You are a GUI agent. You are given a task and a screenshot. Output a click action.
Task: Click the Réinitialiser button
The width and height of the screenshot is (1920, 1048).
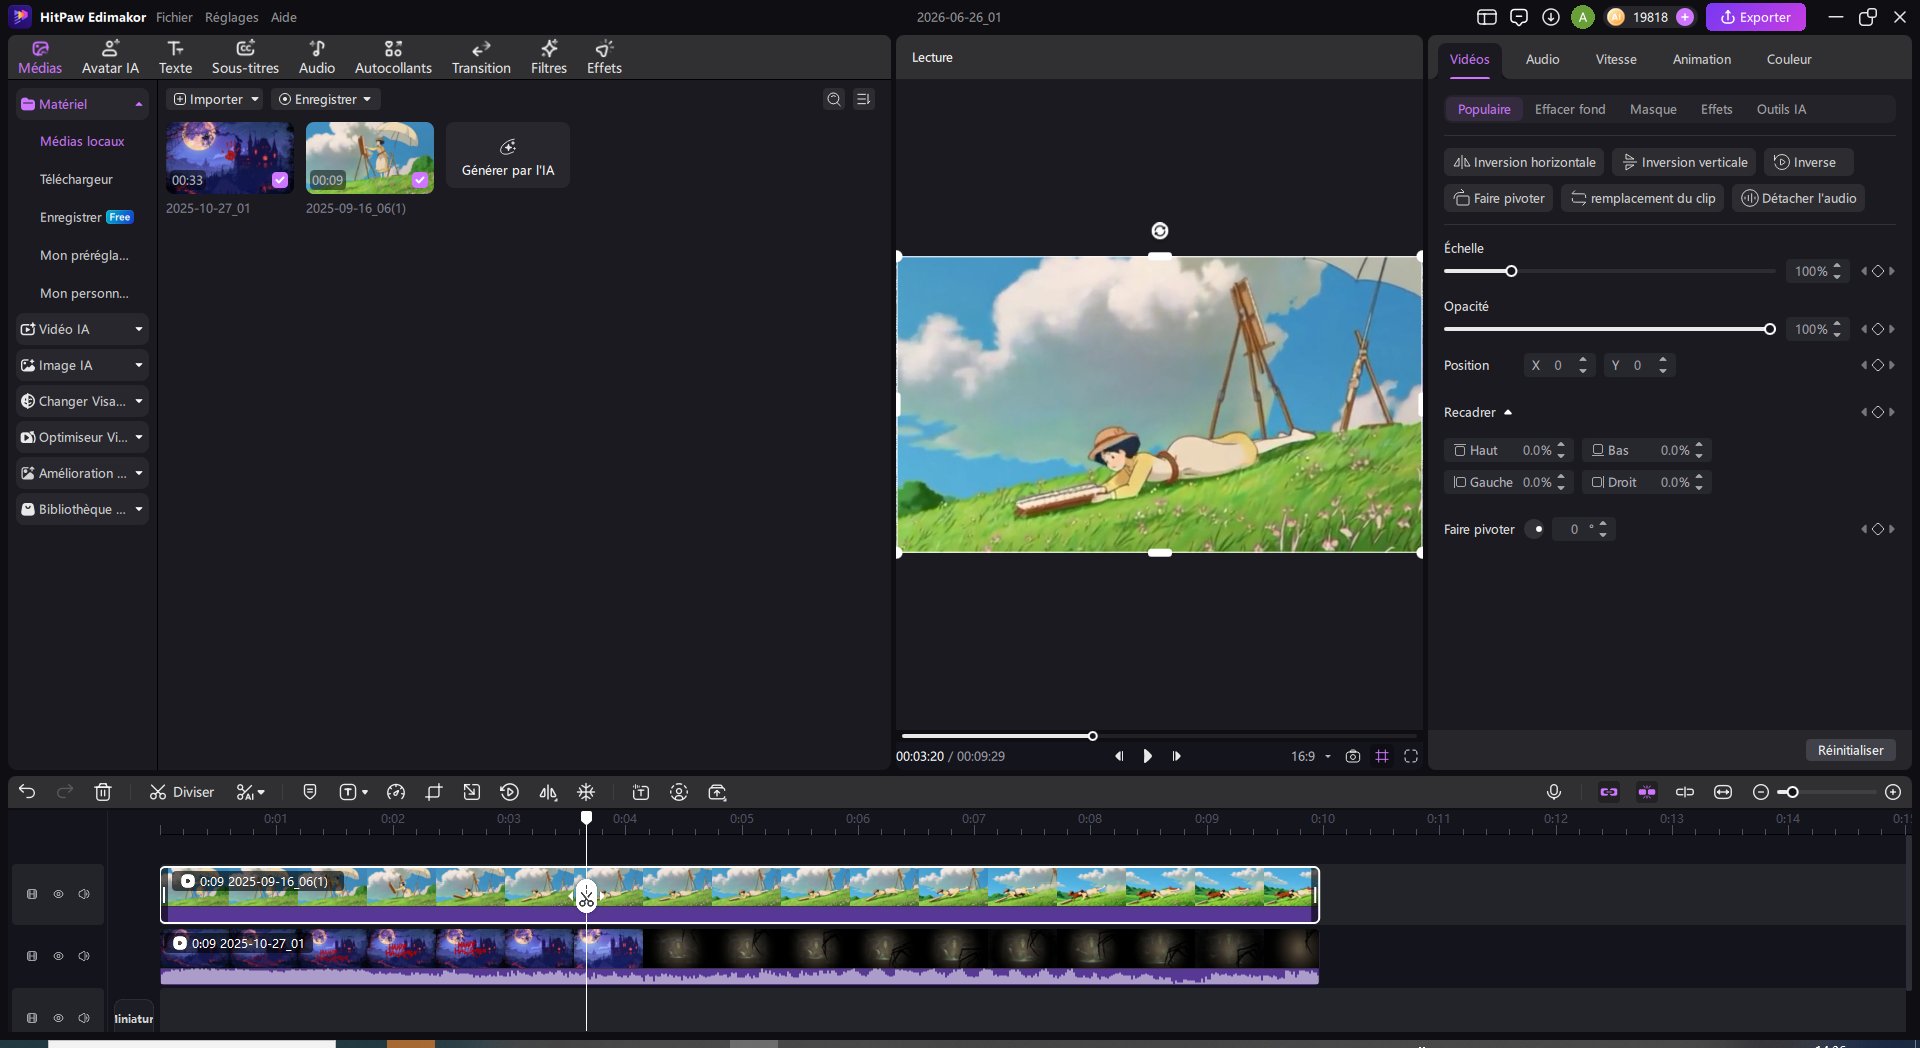pos(1850,750)
